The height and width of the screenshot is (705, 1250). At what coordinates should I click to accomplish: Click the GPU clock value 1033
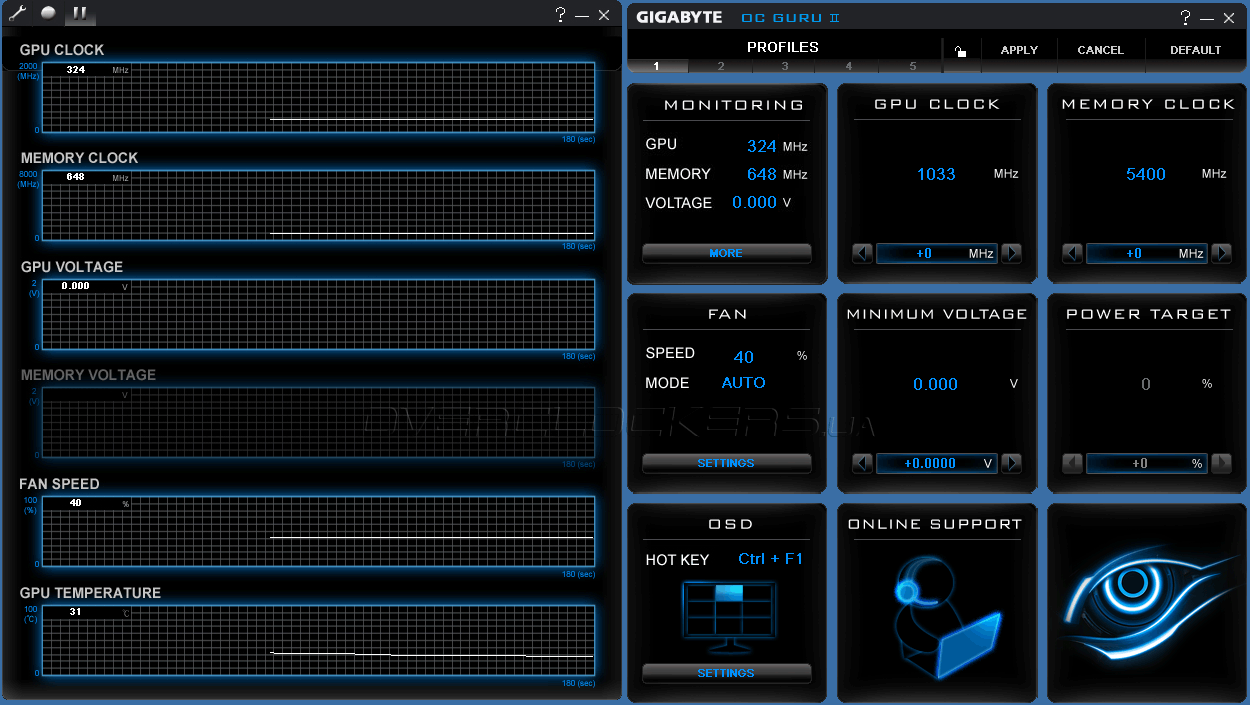click(936, 174)
